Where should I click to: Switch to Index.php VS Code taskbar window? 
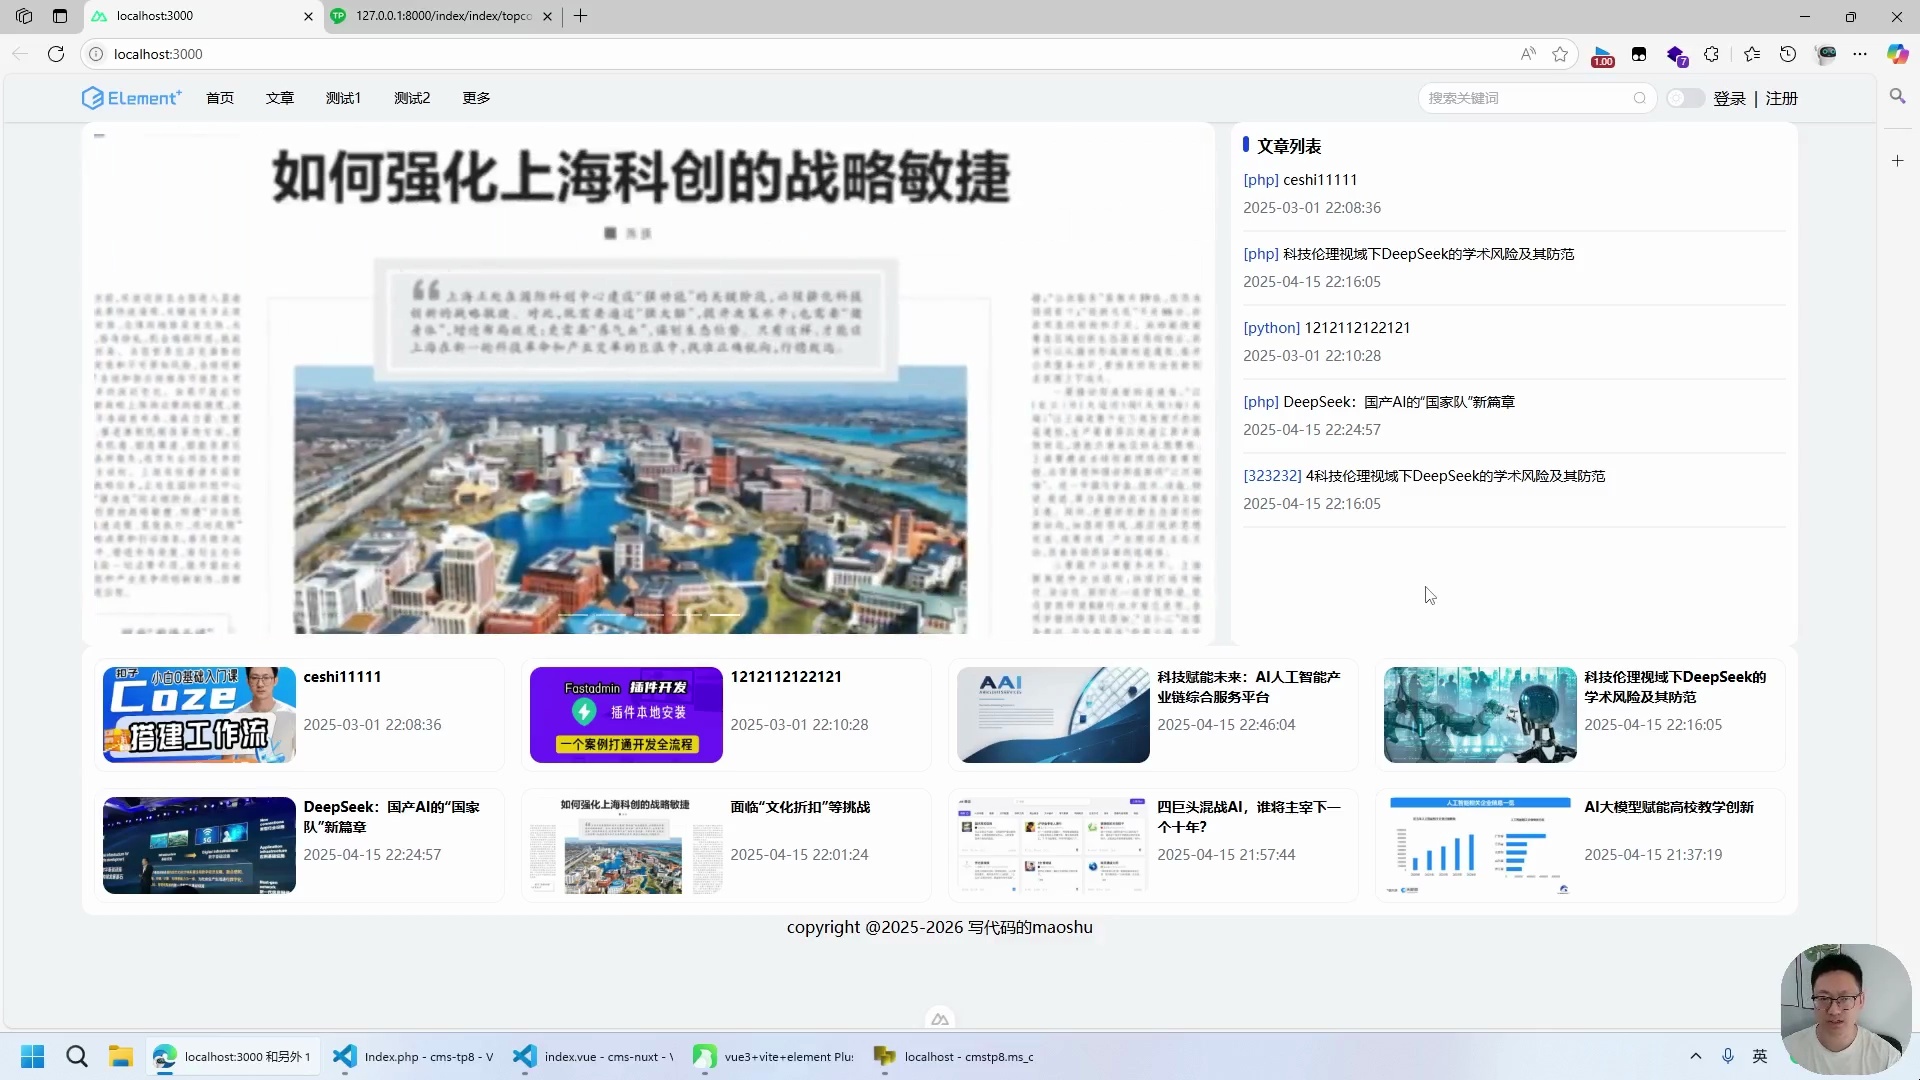pos(414,1056)
